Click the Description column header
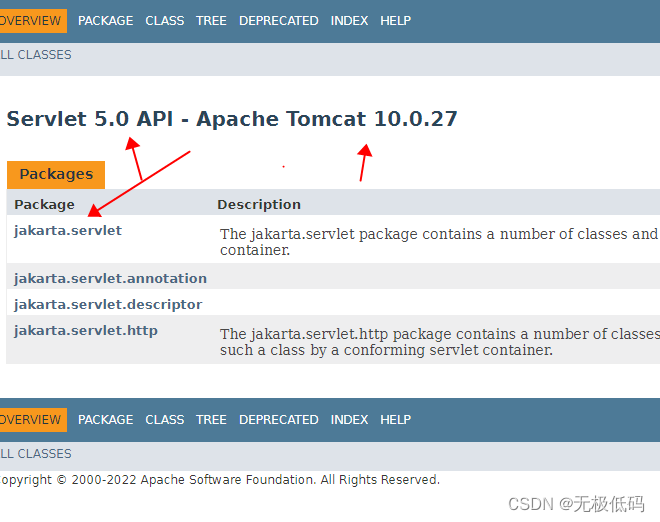Viewport: 660px width, 522px height. click(259, 205)
